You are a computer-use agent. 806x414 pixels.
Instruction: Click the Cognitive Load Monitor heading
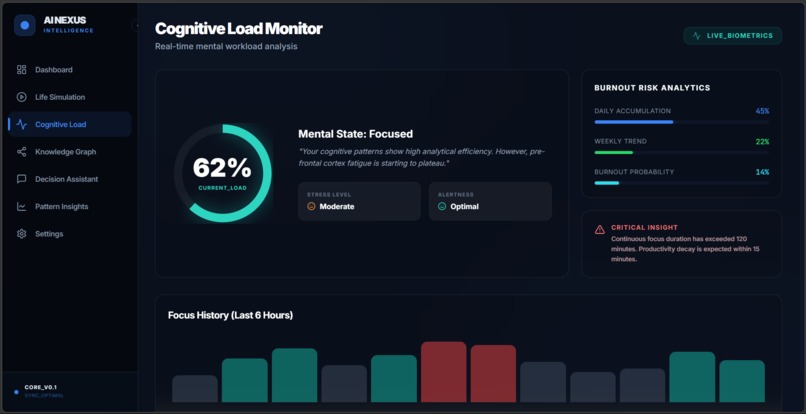coord(239,28)
